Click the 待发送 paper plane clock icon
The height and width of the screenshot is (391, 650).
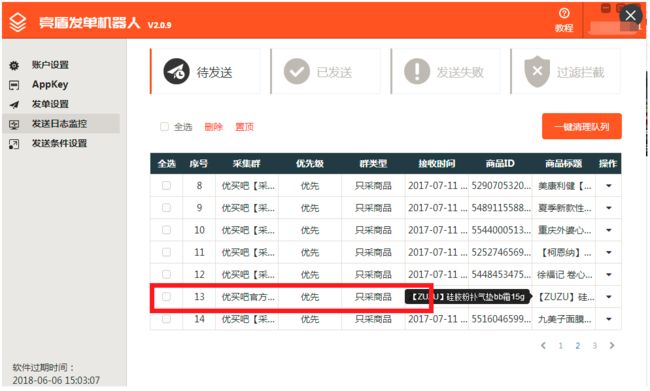[177, 71]
